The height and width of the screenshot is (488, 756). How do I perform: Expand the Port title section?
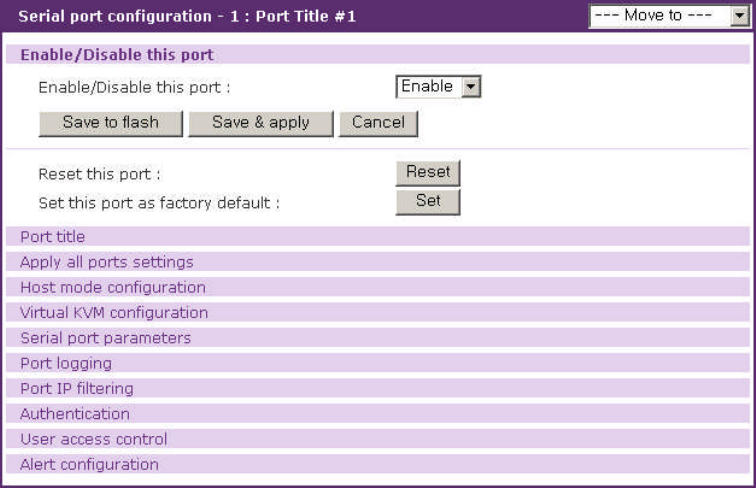53,237
